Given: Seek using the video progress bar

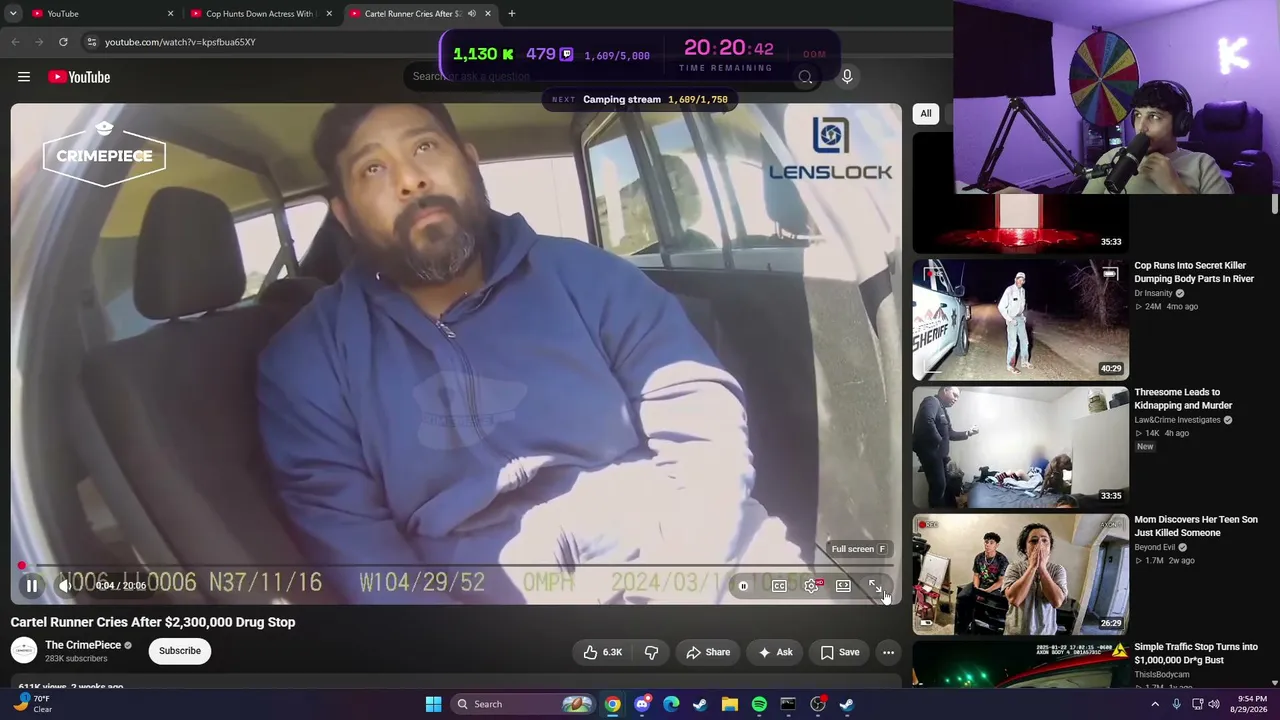Looking at the screenshot, I should pos(456,566).
